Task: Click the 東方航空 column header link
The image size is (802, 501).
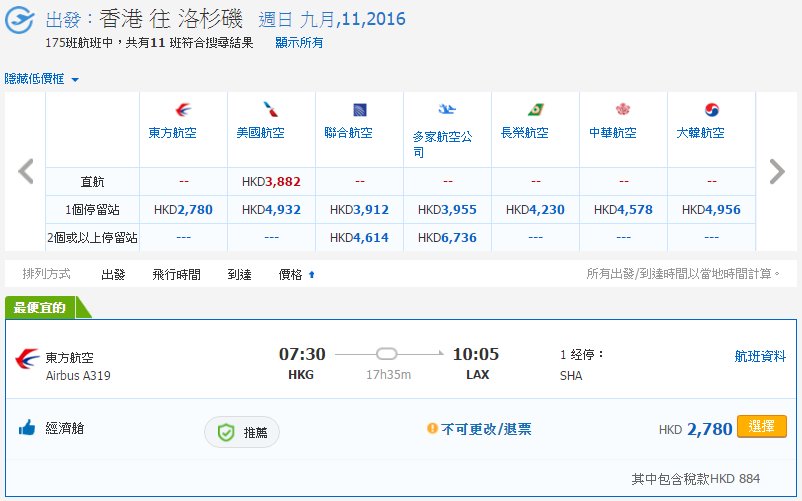Action: point(172,133)
